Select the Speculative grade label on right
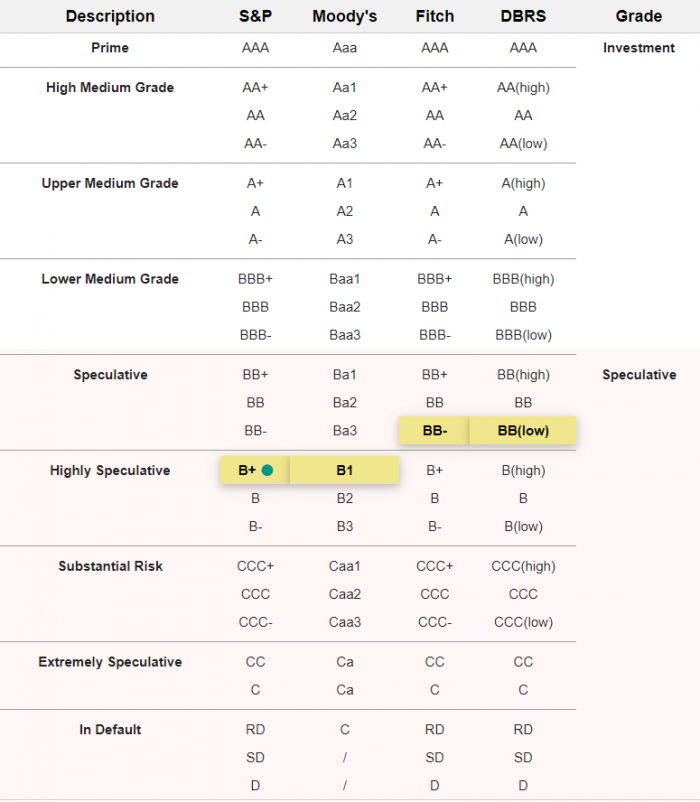This screenshot has width=700, height=802. pyautogui.click(x=639, y=375)
